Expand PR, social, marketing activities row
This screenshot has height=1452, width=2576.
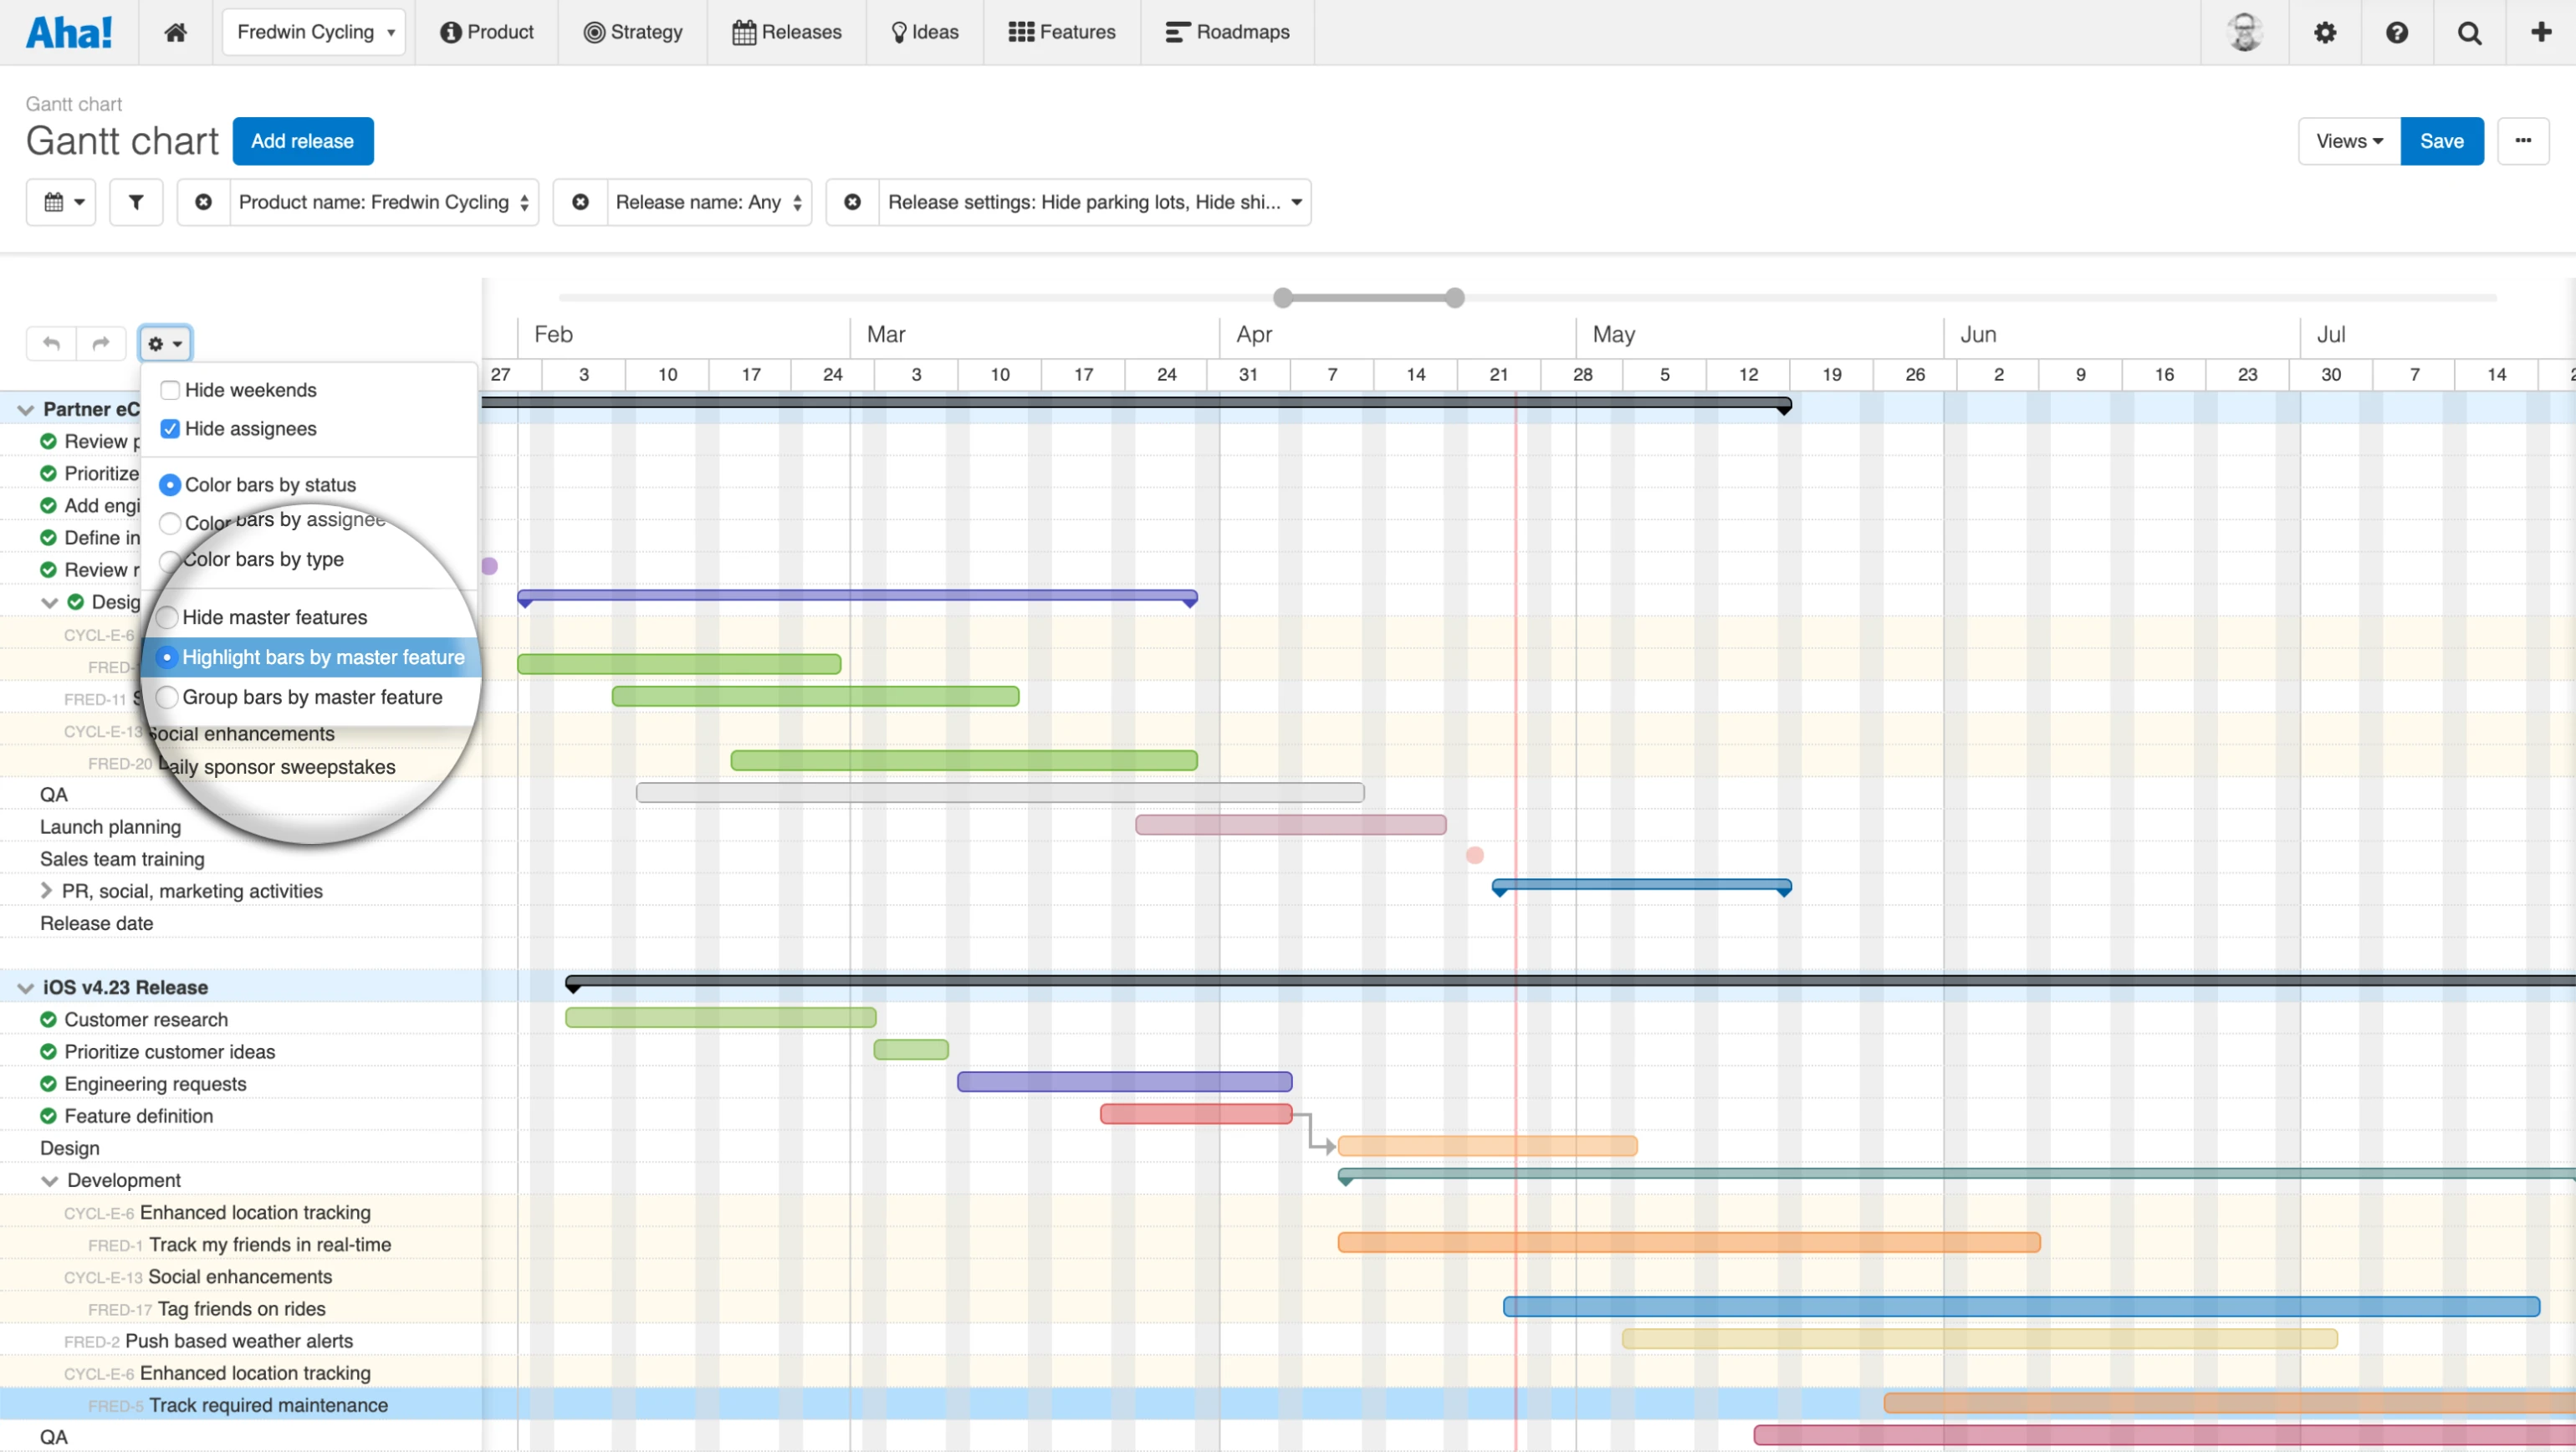[46, 891]
